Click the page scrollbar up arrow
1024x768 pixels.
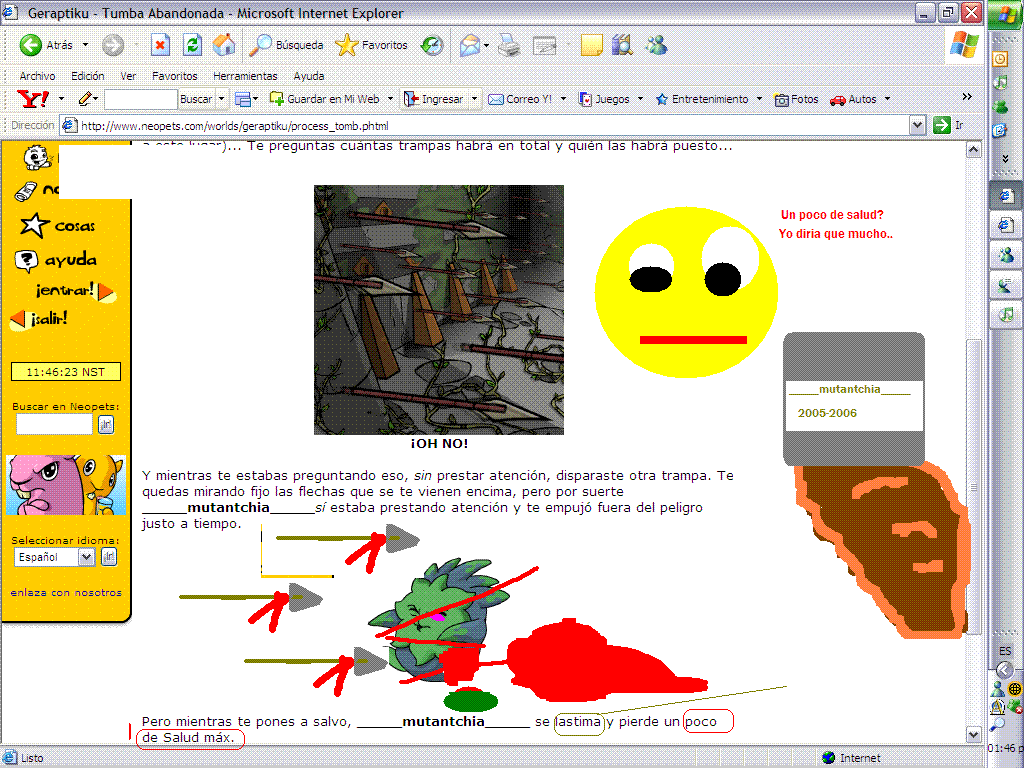click(x=974, y=150)
